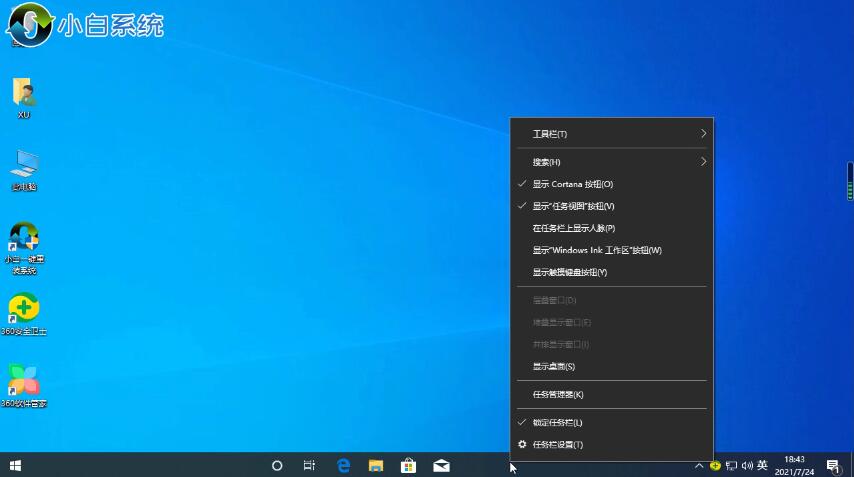Screen dimensions: 854x477
Task: Select 显示桌面 in the context menu
Action: point(553,366)
